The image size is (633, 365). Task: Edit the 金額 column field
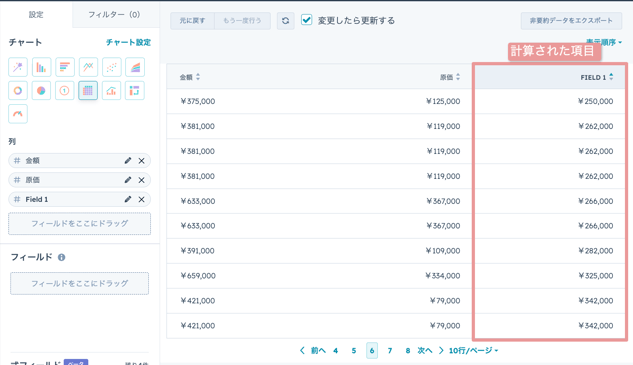click(x=128, y=161)
